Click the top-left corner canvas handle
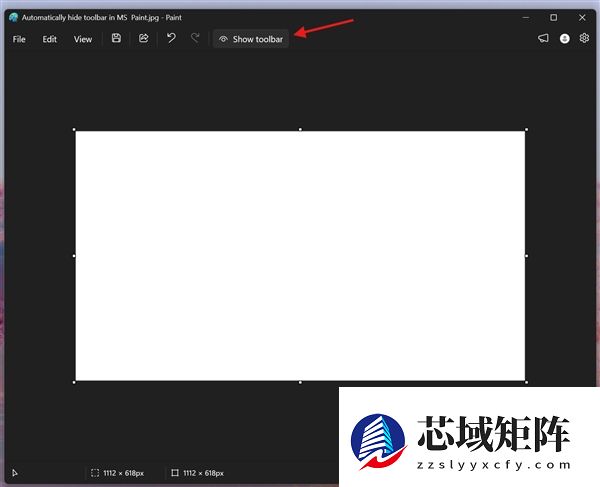Screen dimensions: 600x487 (74, 129)
